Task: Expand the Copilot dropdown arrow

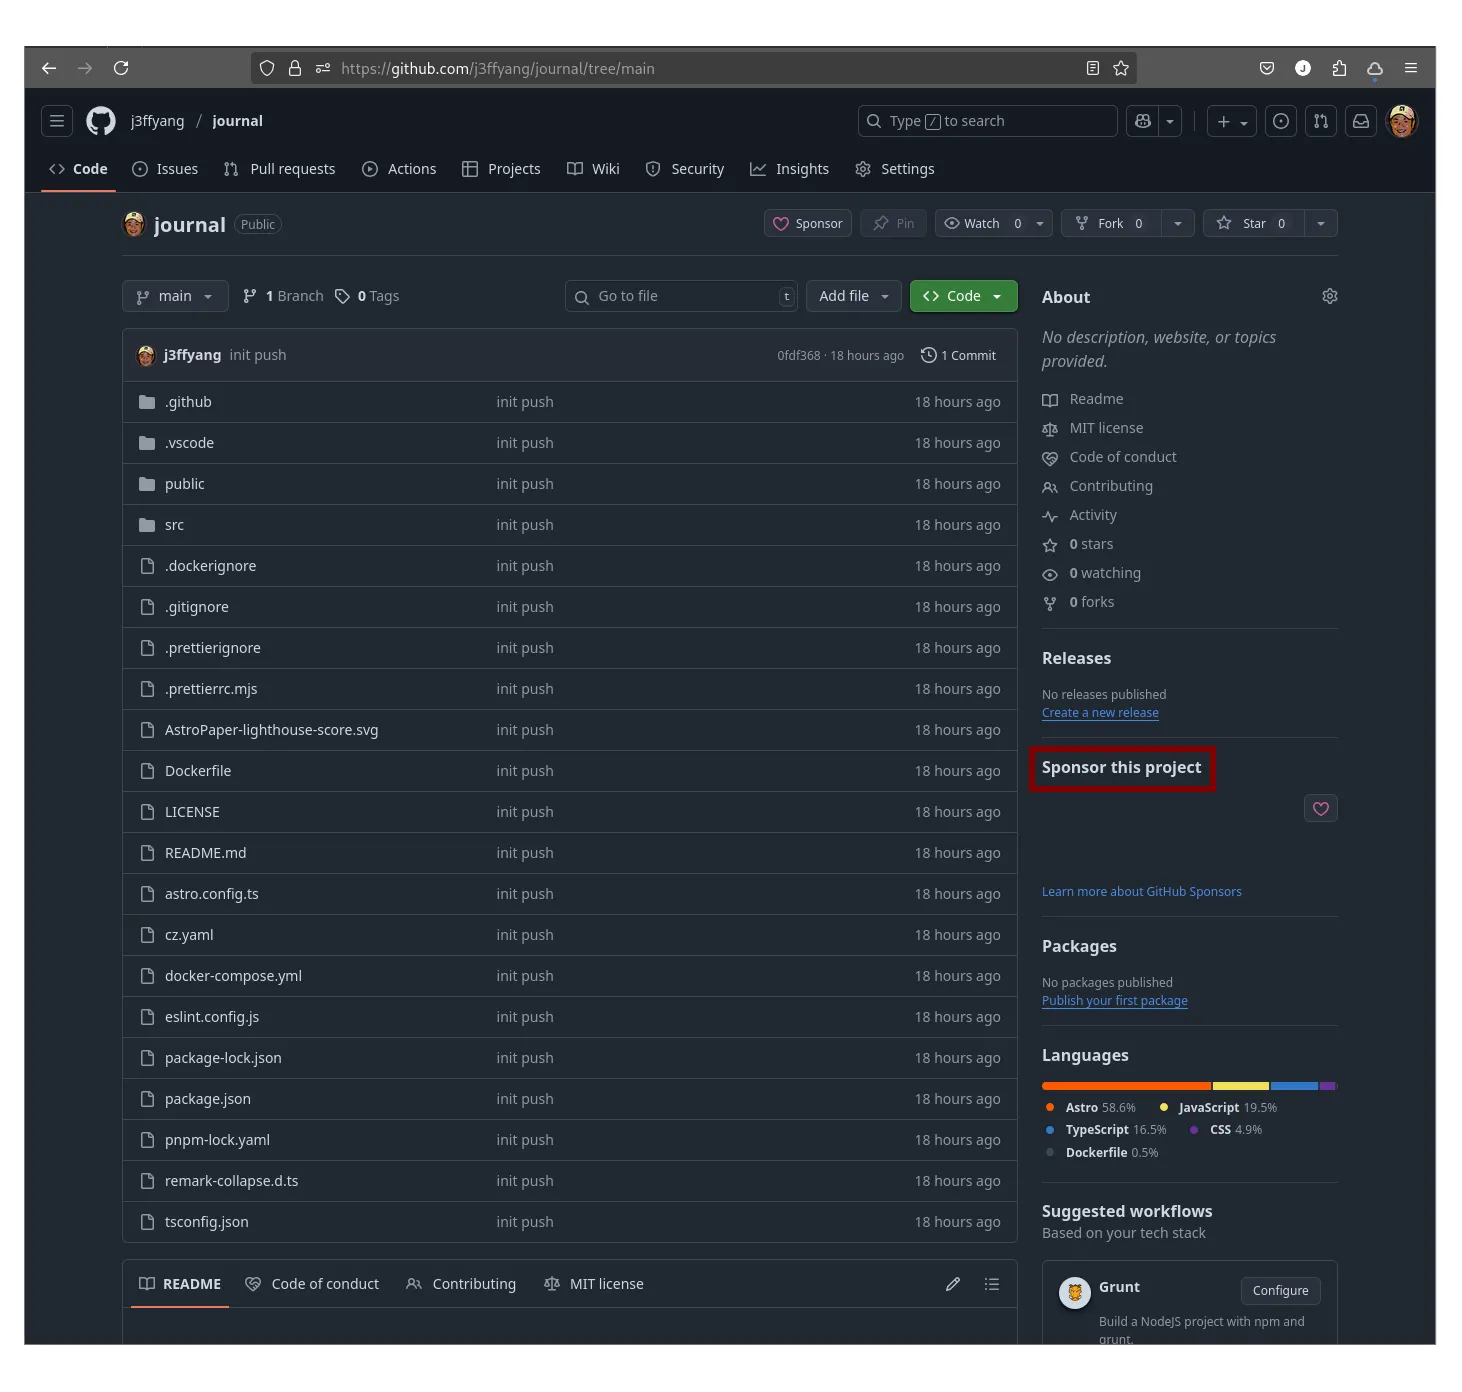Action: tap(1170, 121)
